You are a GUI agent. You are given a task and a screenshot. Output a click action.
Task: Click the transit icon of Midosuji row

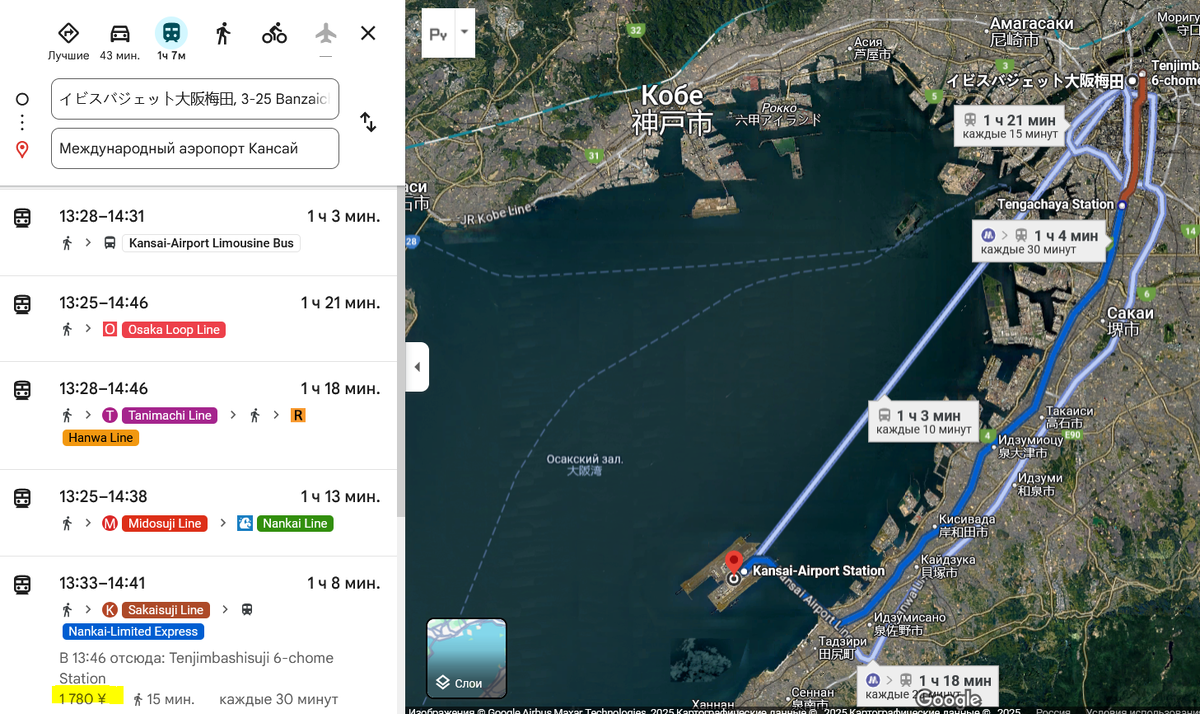click(22, 498)
